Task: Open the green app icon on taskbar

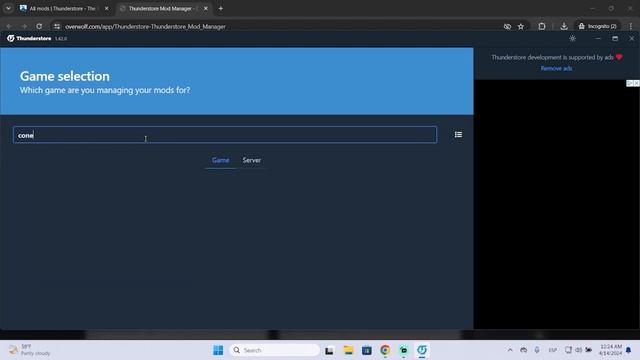Action: click(x=404, y=350)
